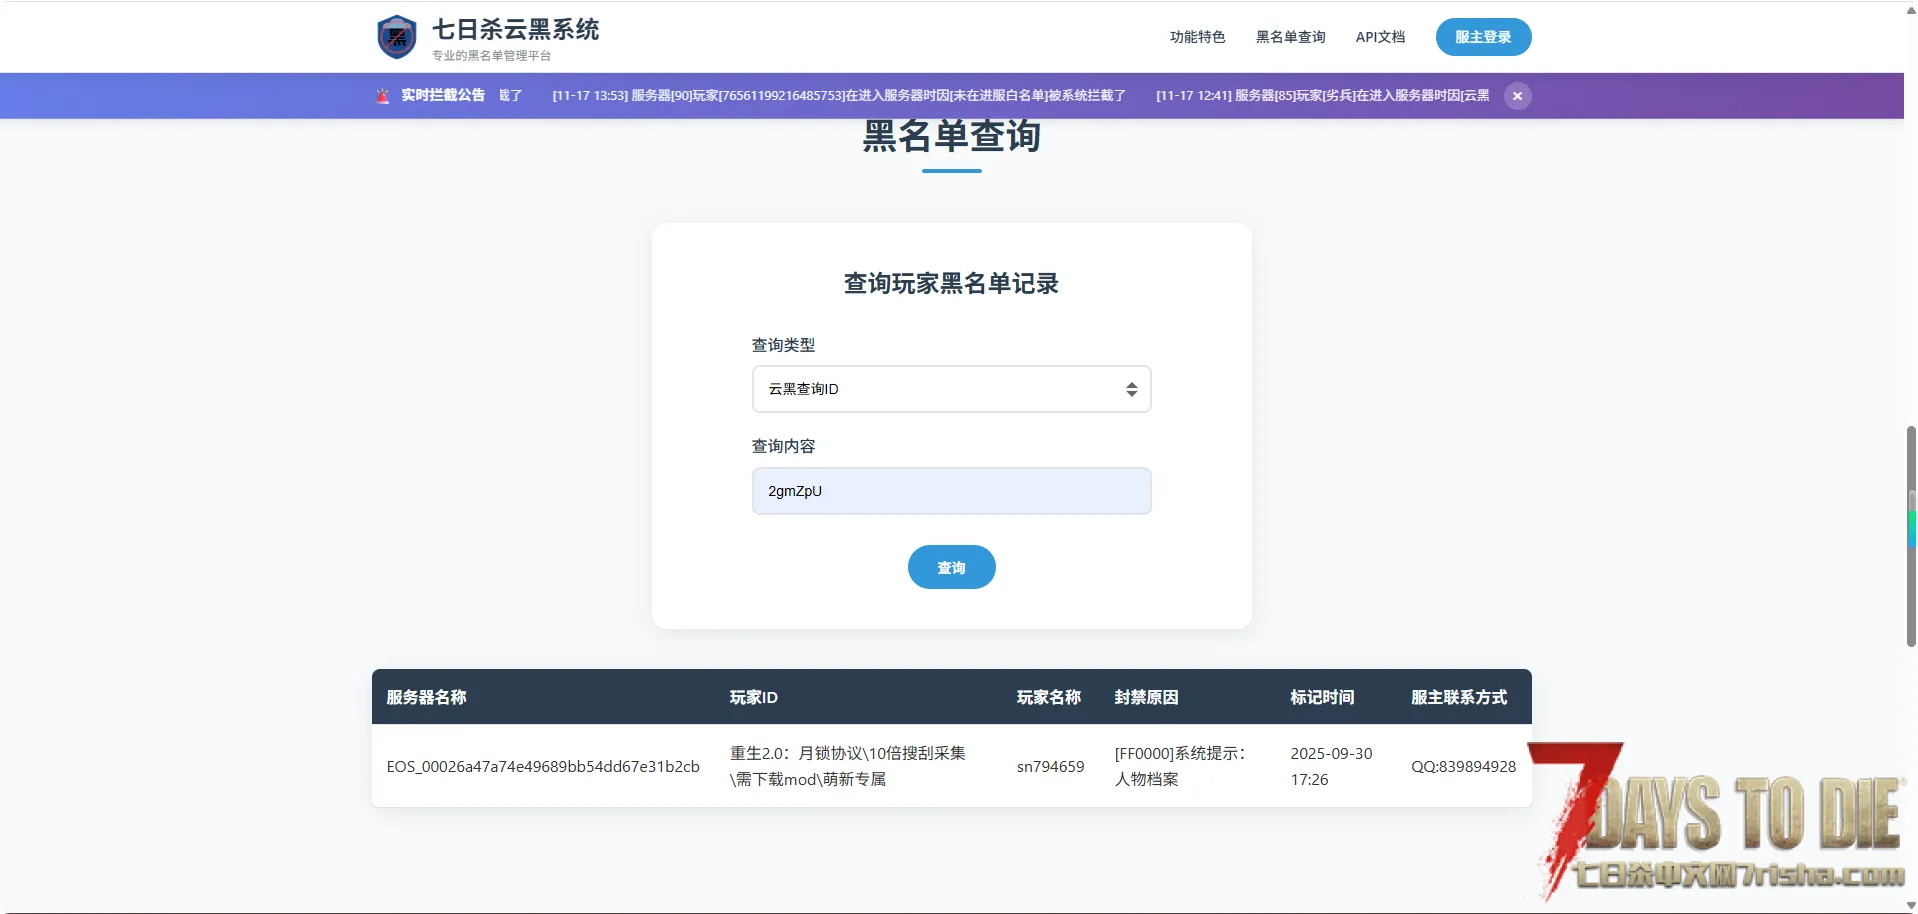Open the 查询类型 dropdown
Screen dimensions: 1918x914
click(950, 389)
